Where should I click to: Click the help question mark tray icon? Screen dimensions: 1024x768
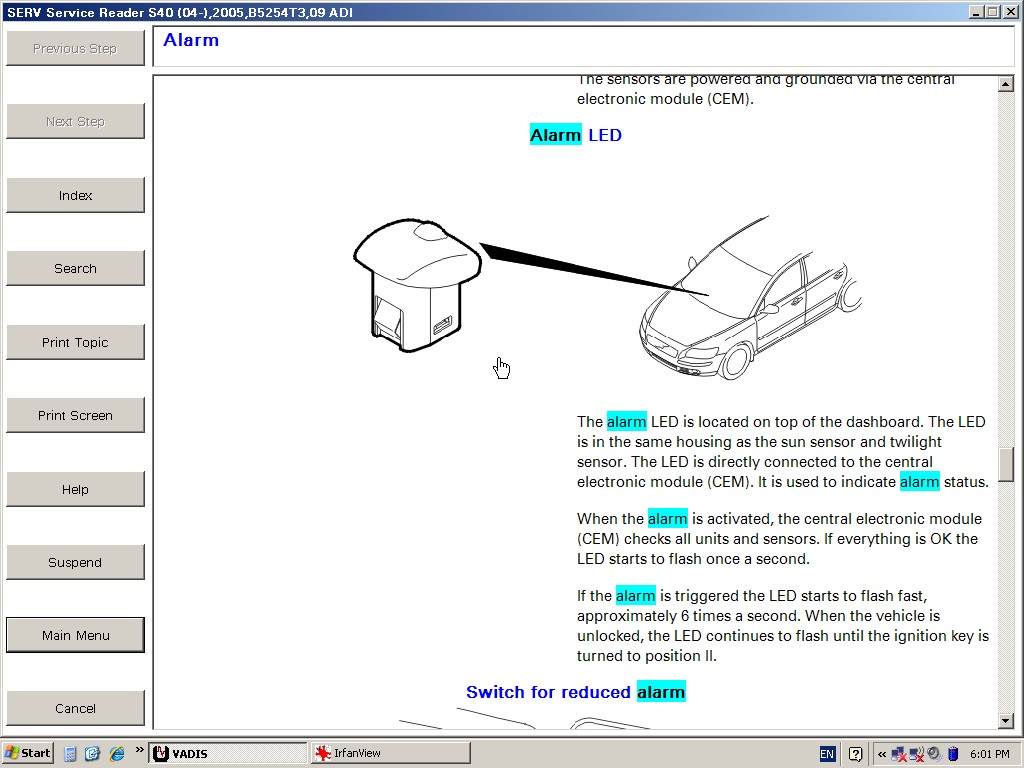tap(856, 754)
